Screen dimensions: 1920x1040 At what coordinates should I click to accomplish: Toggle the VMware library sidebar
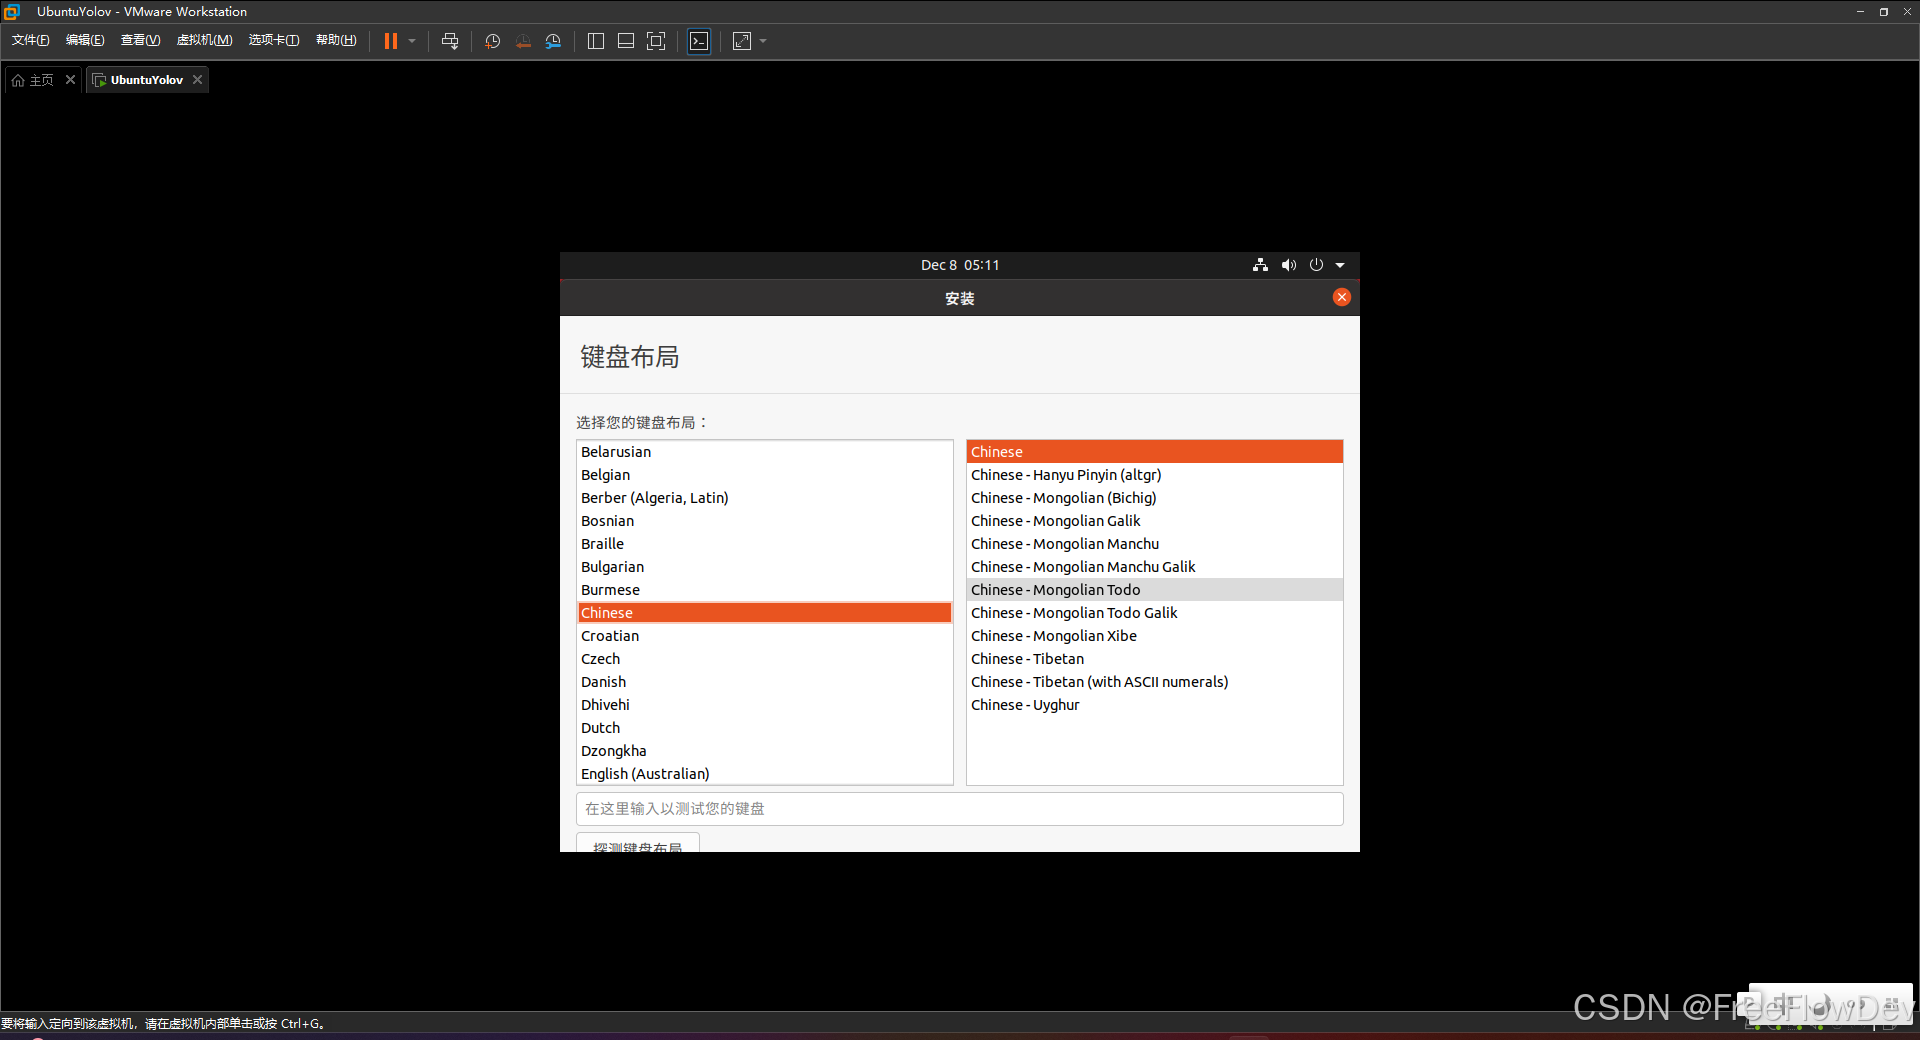595,41
